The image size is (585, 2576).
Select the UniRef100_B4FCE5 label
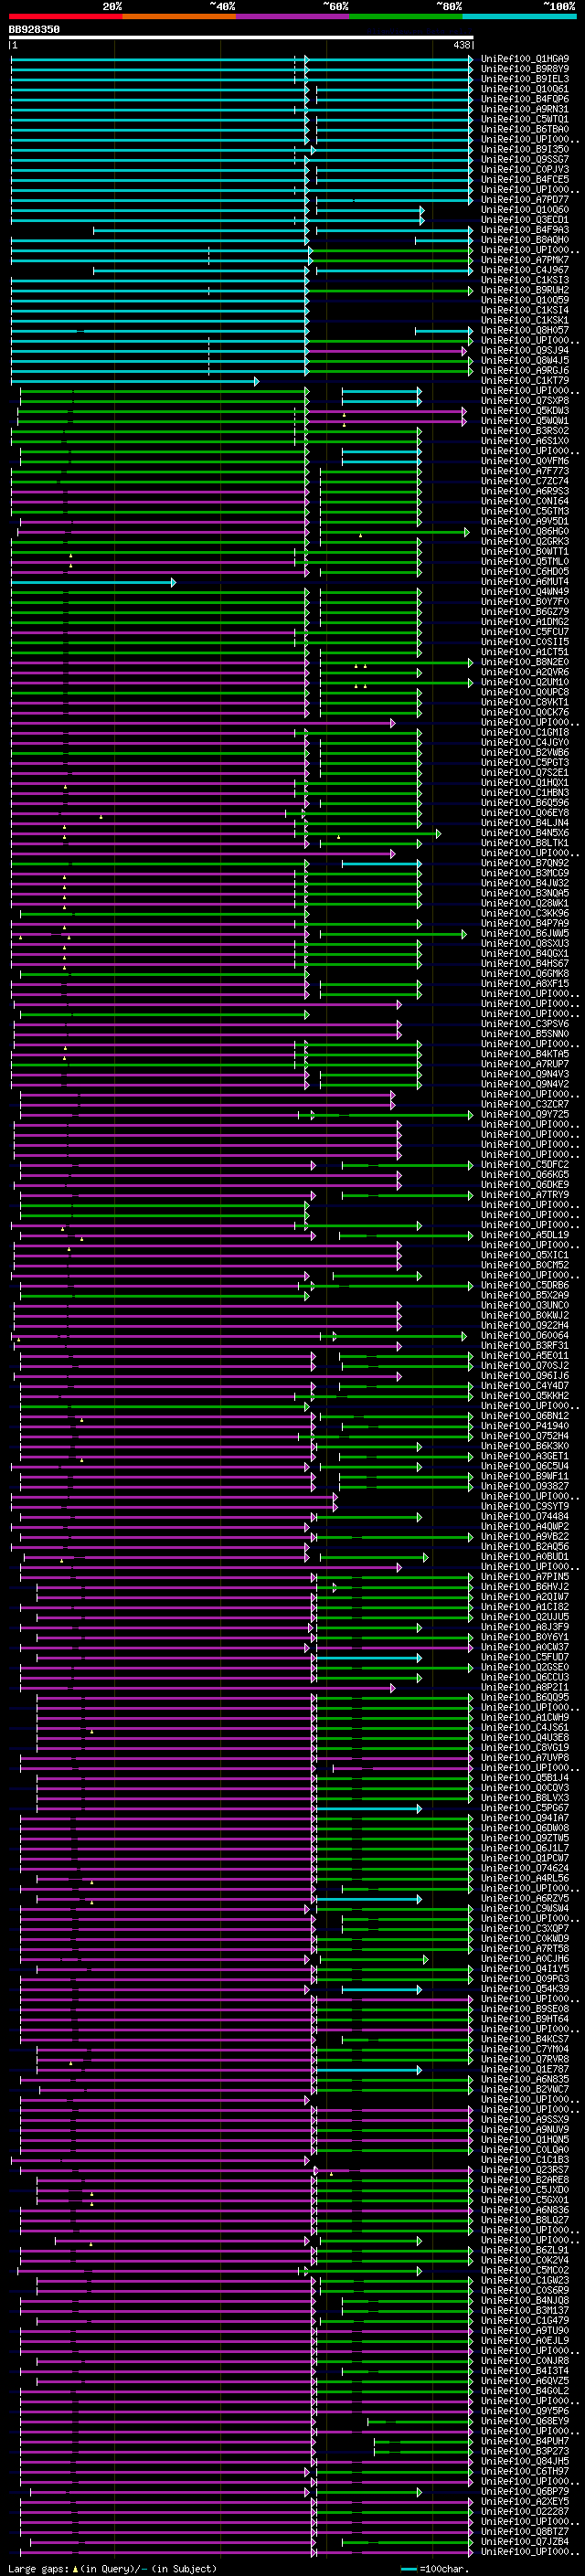pyautogui.click(x=524, y=179)
